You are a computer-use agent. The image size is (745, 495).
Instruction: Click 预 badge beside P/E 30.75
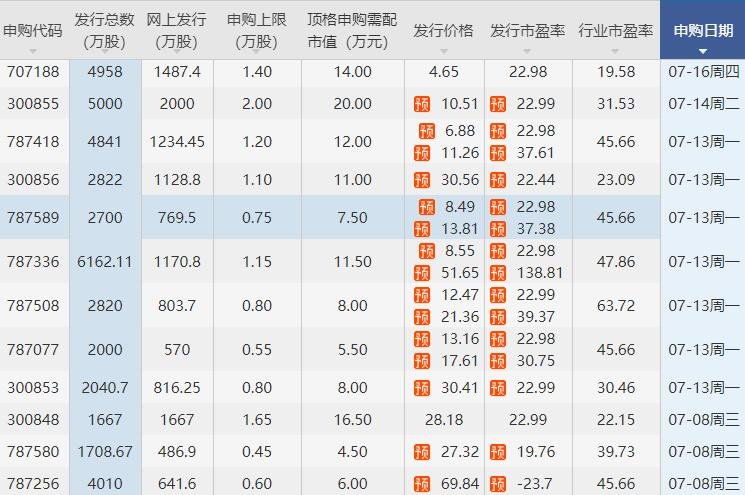498,361
